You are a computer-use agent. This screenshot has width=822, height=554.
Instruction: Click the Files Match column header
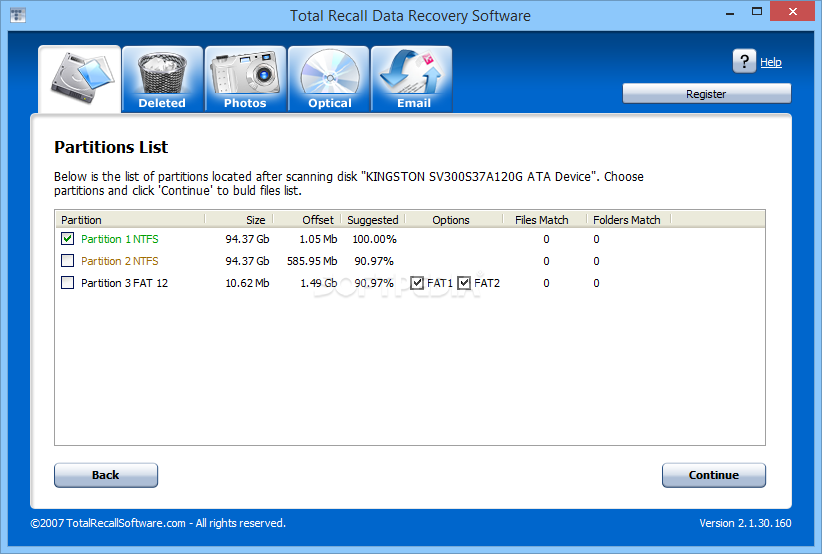point(545,220)
